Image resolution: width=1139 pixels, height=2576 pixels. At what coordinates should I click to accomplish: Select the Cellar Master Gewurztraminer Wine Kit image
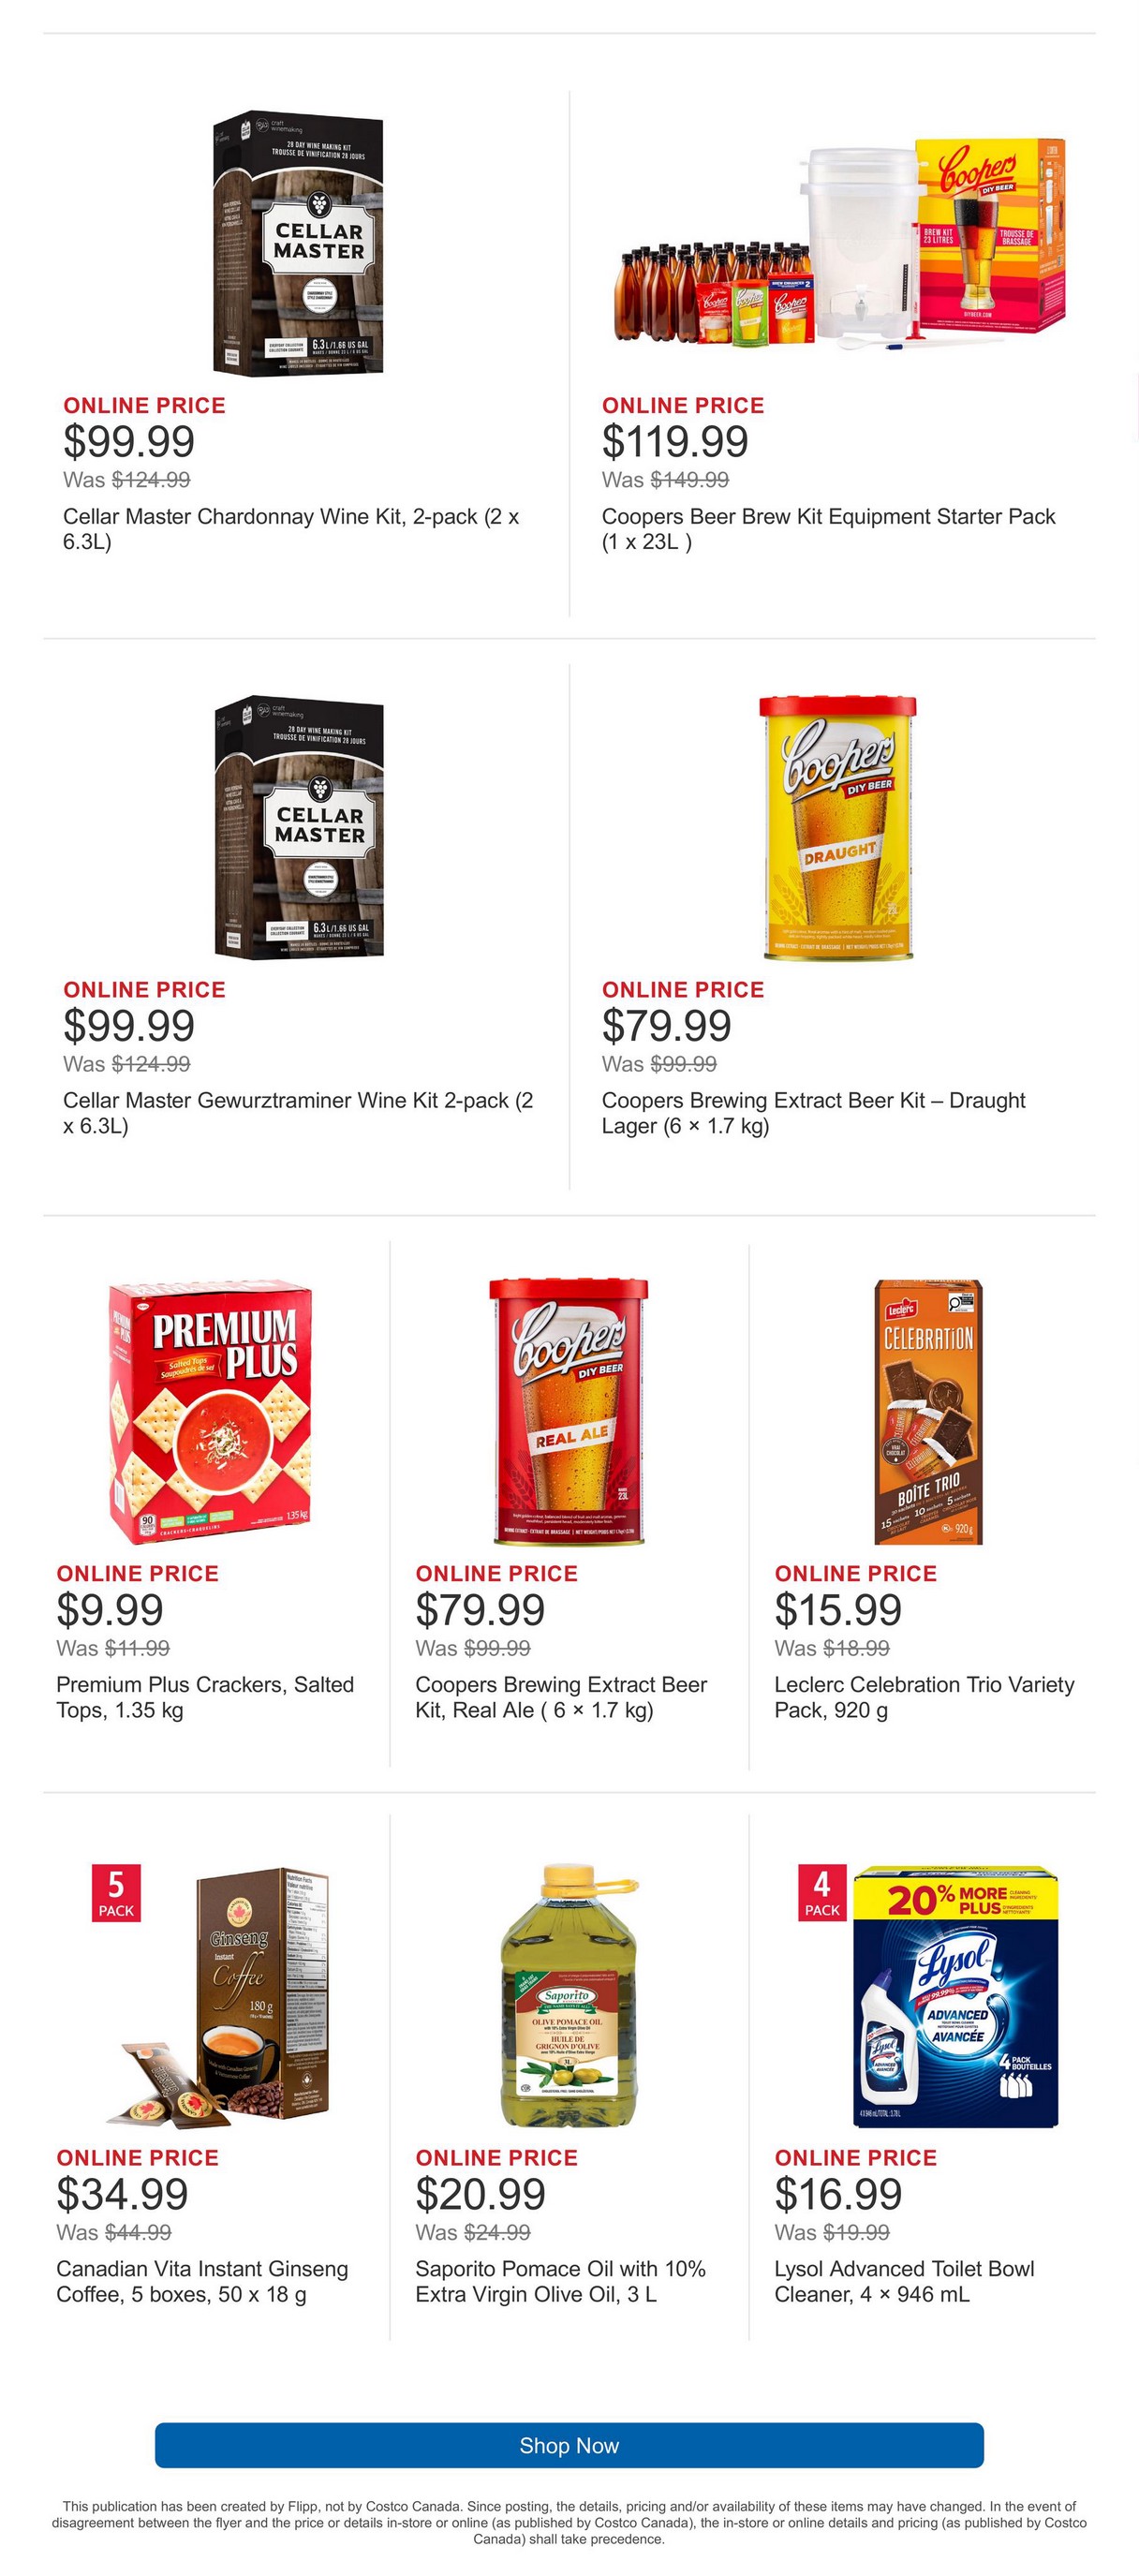(299, 827)
